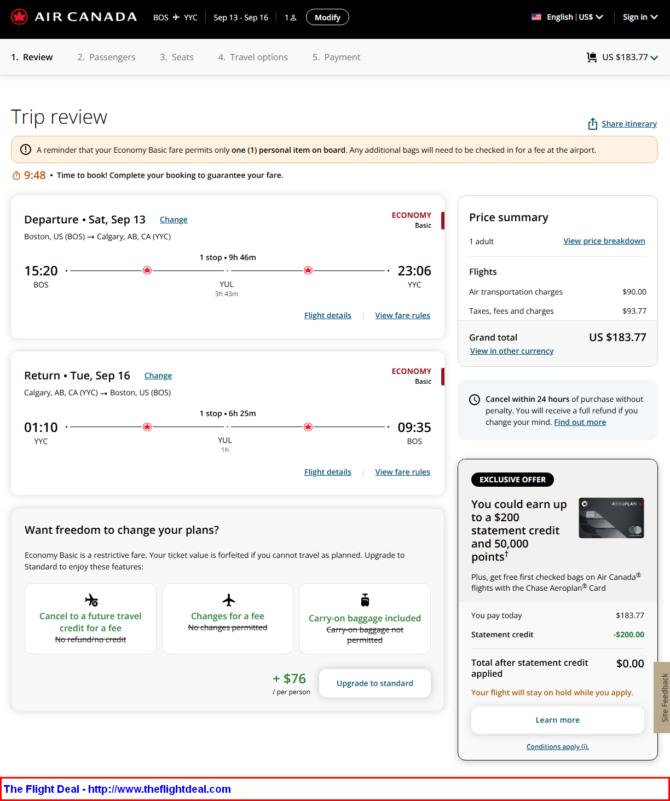This screenshot has height=801, width=670.
Task: Click the passenger count icon in header
Action: [291, 17]
